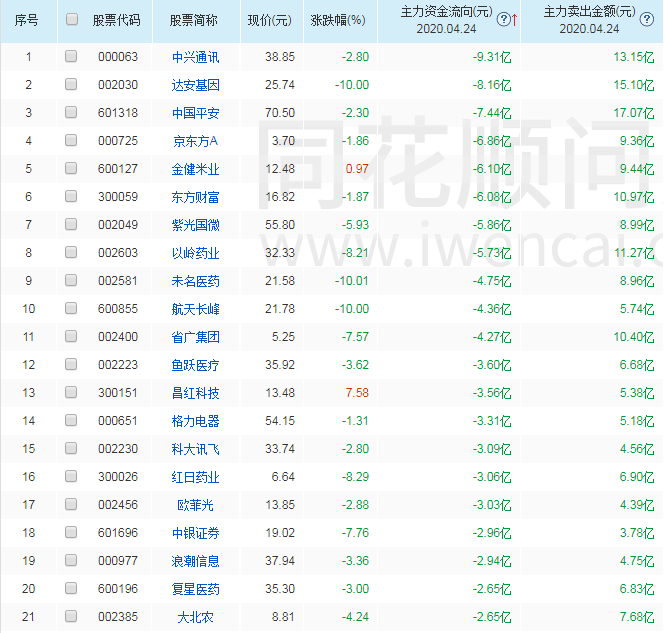This screenshot has width=664, height=633.
Task: Click price 70.50 in 中国平安 row
Action: pyautogui.click(x=280, y=113)
